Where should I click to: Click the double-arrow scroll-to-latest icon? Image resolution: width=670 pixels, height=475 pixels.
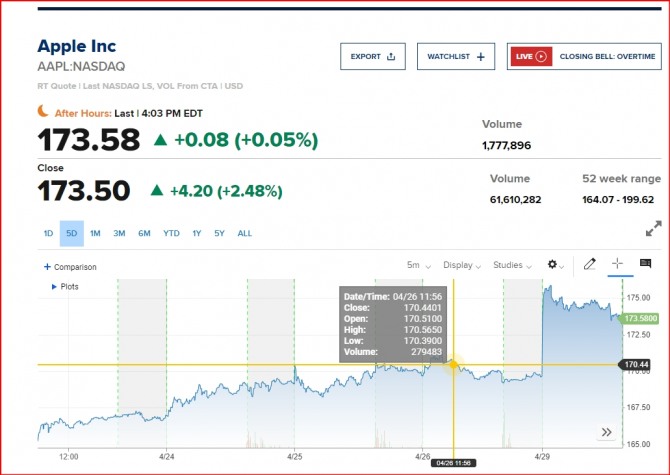point(605,432)
